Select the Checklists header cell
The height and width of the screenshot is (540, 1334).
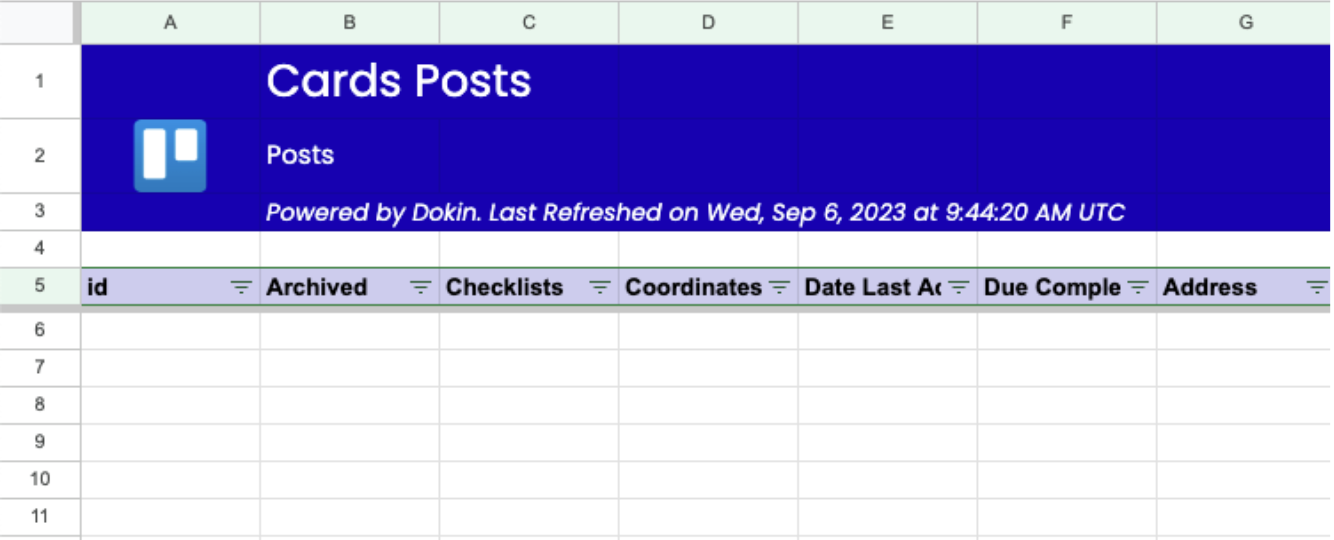click(x=506, y=288)
